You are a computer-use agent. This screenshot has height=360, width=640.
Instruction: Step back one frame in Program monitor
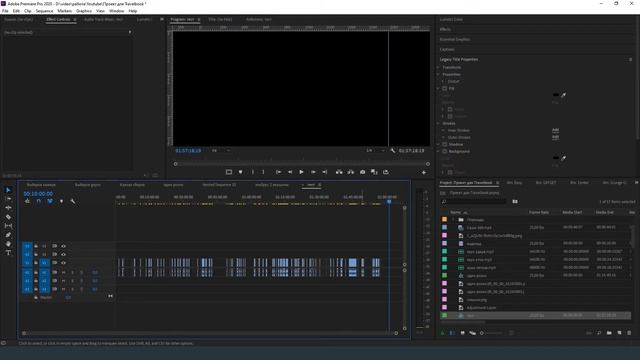coord(290,172)
